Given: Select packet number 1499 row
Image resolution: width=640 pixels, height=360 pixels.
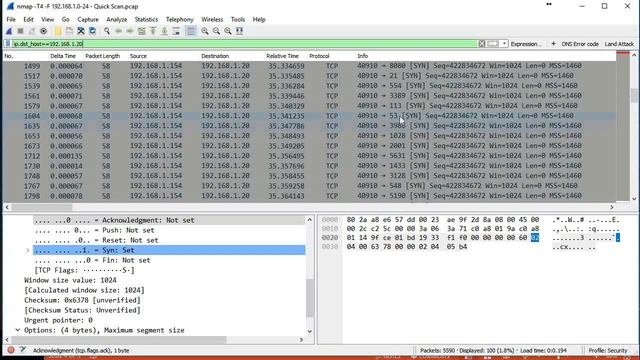Looking at the screenshot, I should coord(309,66).
